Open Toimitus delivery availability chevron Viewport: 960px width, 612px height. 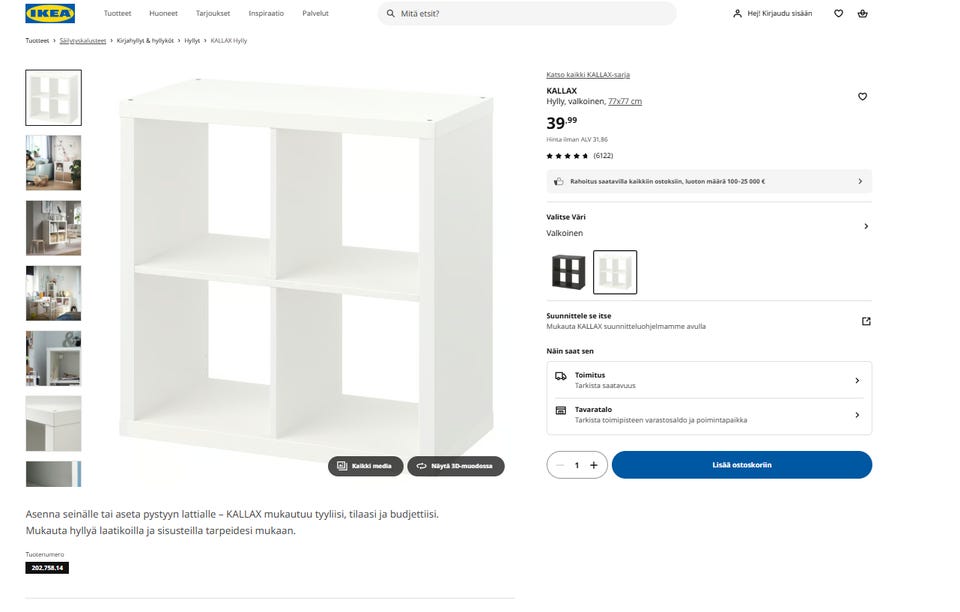(857, 381)
